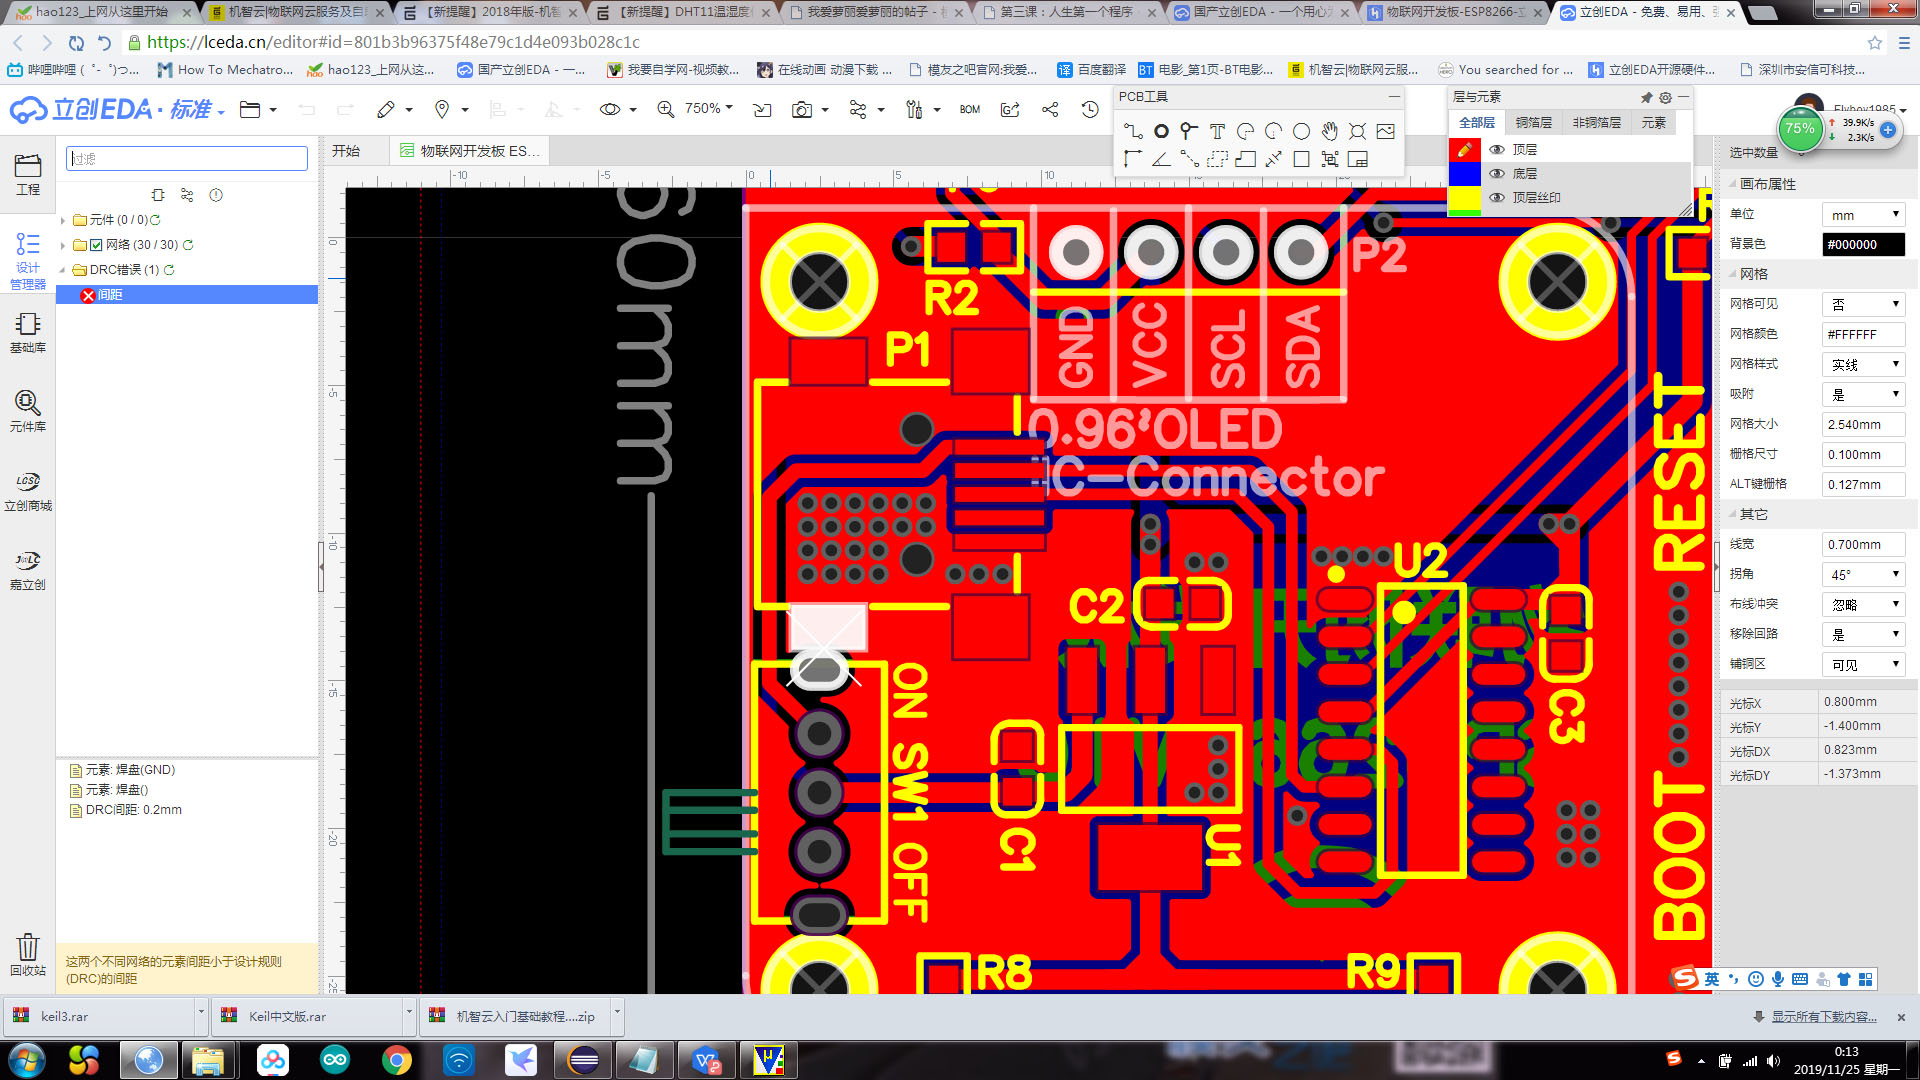Select the Hole tool in PCB tools

pyautogui.click(x=1357, y=131)
